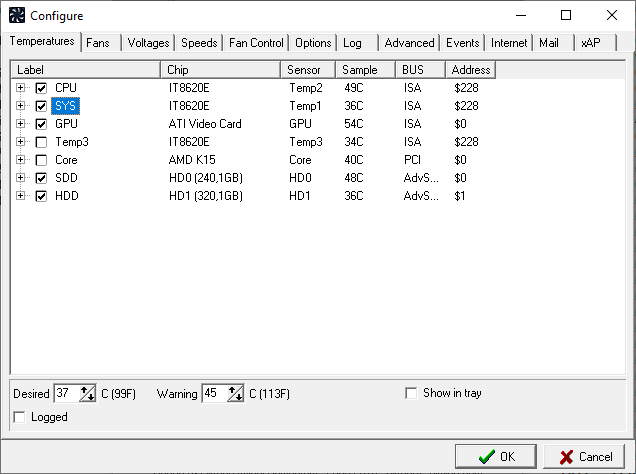Image resolution: width=636 pixels, height=474 pixels.
Task: Open the Internet tab
Action: click(509, 43)
